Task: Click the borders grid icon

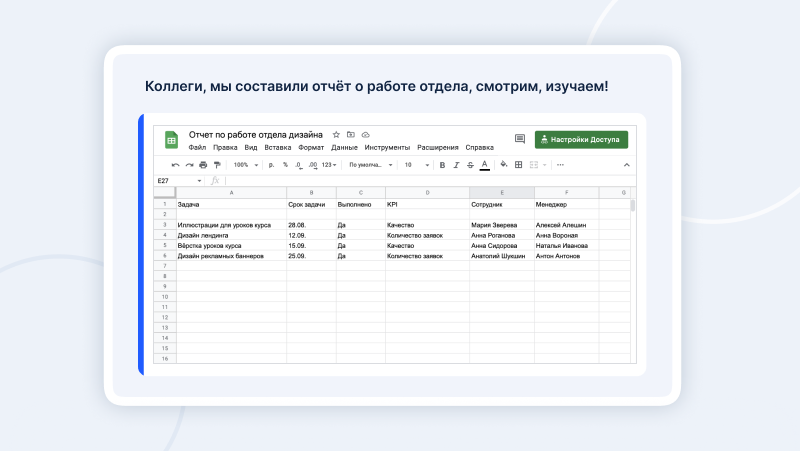Action: coord(518,165)
